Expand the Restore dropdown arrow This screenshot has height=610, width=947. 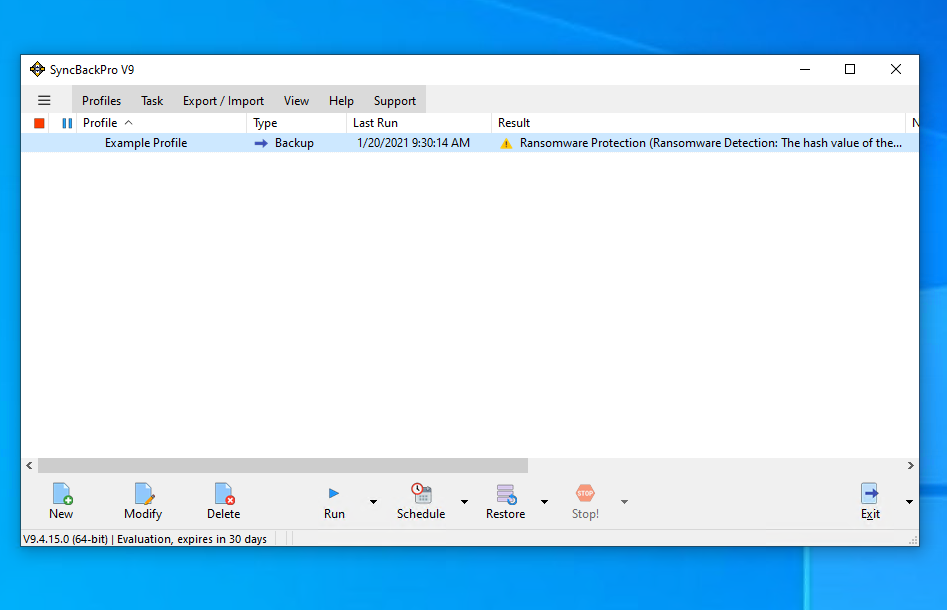544,502
